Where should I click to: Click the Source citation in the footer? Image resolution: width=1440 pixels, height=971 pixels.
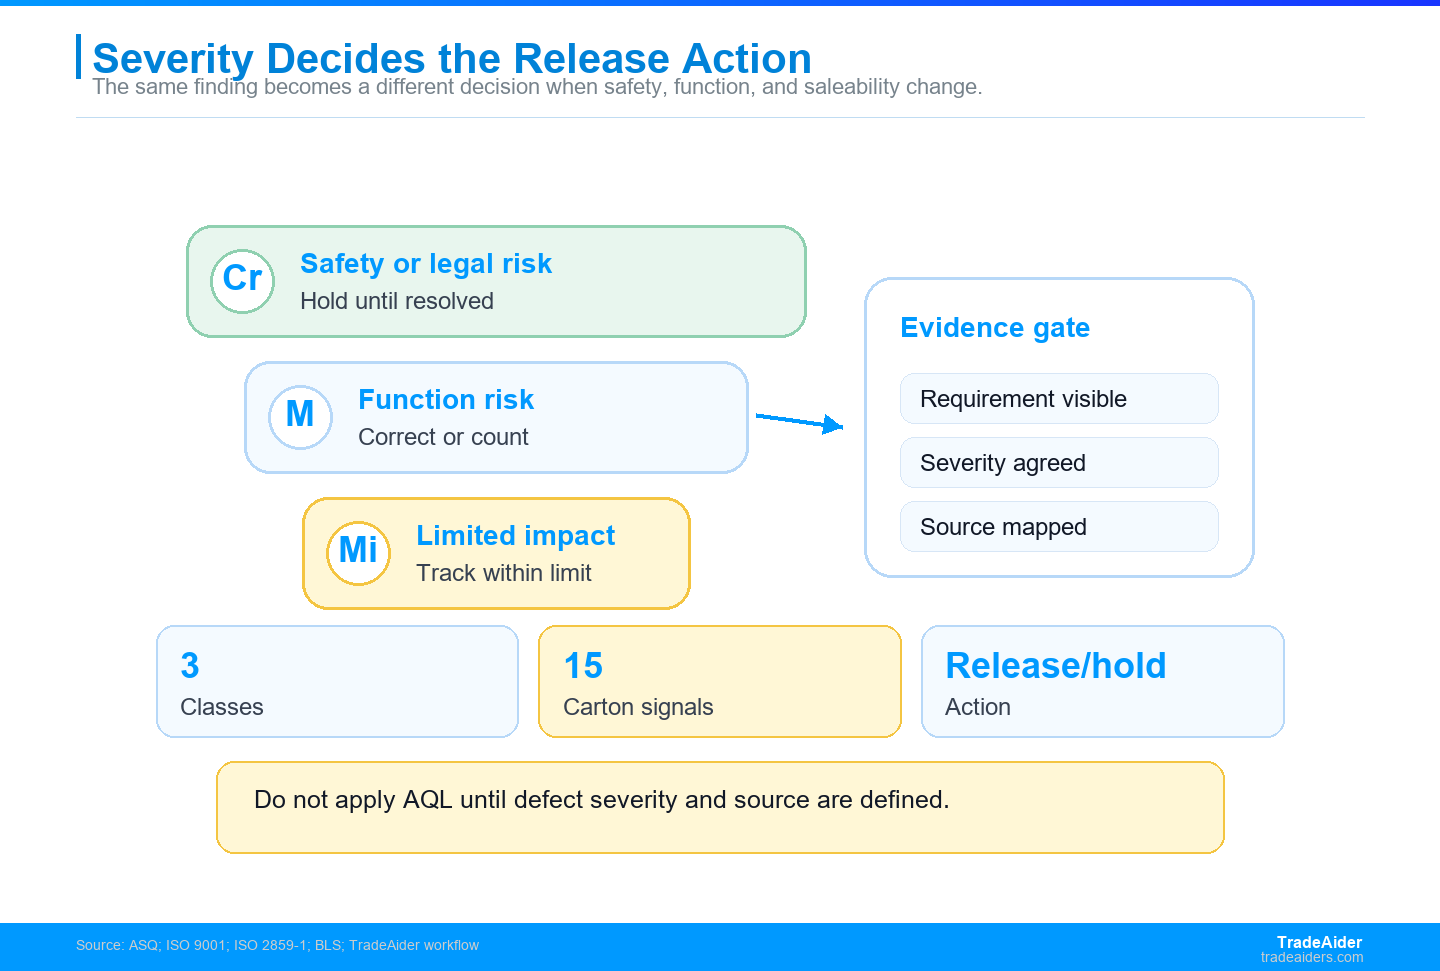coord(277,945)
